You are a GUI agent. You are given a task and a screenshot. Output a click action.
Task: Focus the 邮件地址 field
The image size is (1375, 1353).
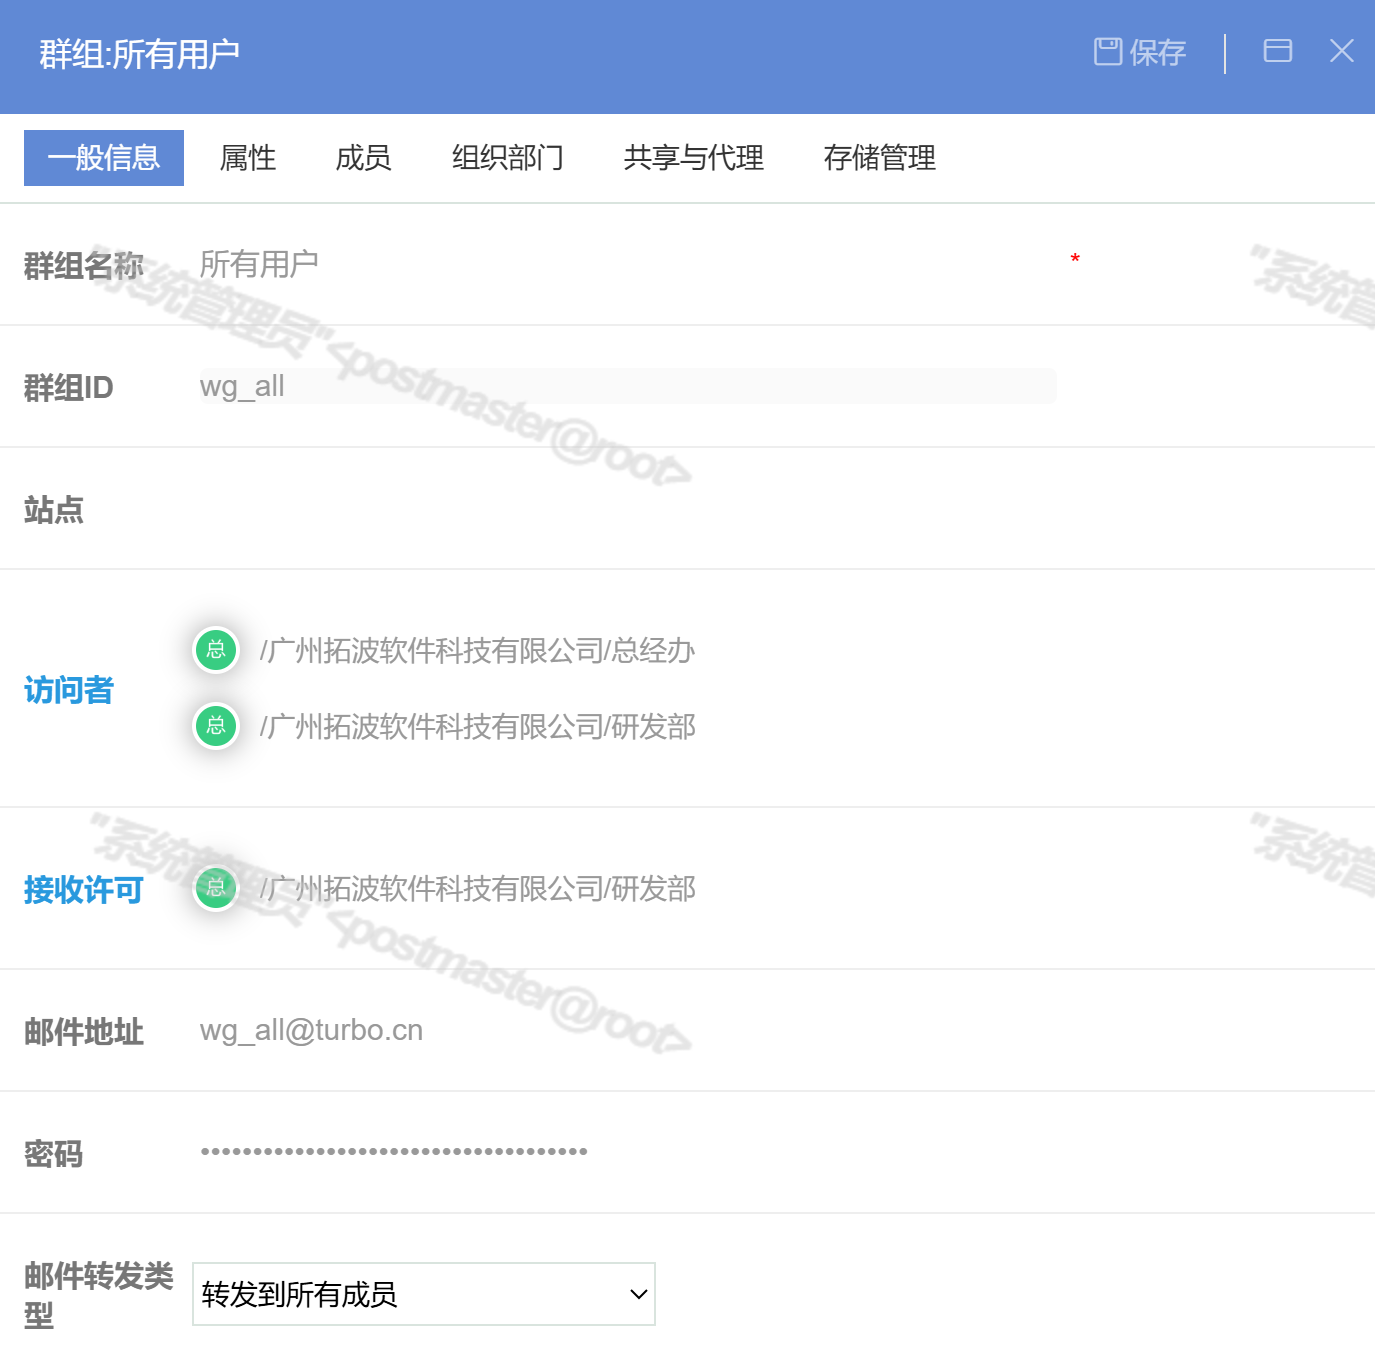click(628, 1030)
